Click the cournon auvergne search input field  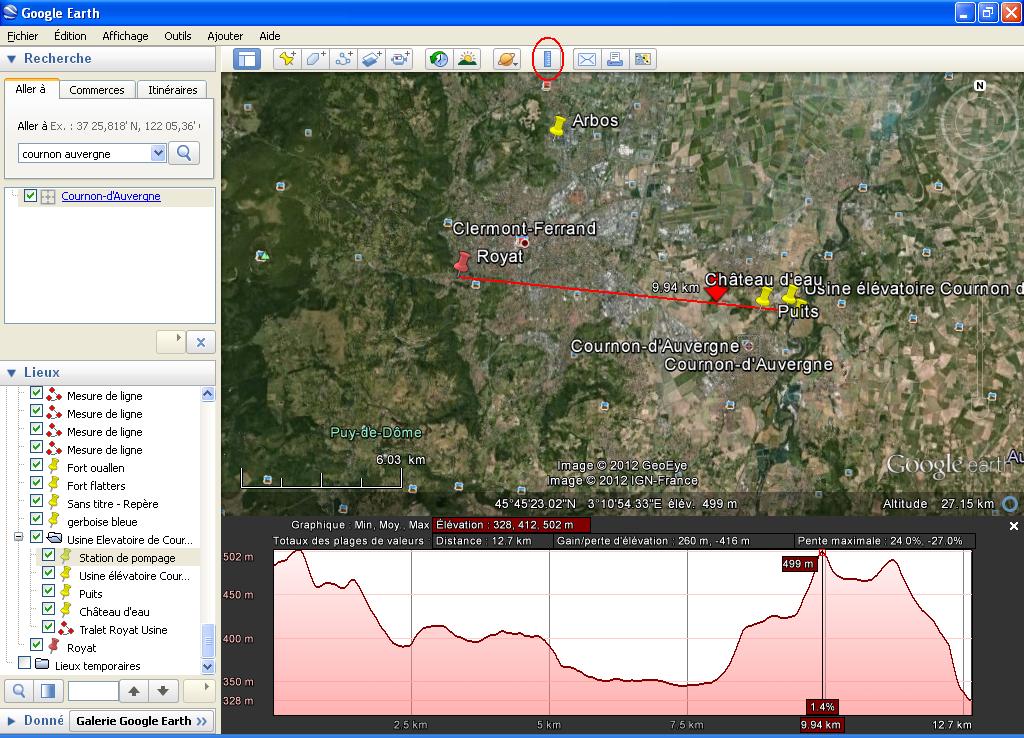tap(86, 153)
